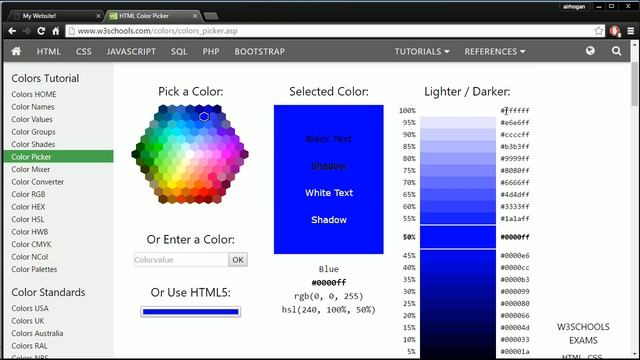Open the JAVASCRIPT navbar item
The height and width of the screenshot is (360, 640).
(x=131, y=51)
